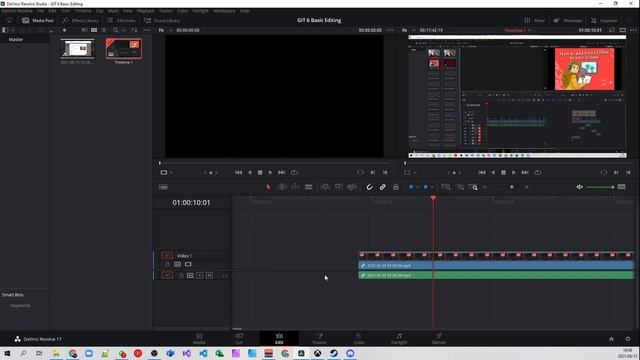Open the Playback menu

tap(146, 11)
